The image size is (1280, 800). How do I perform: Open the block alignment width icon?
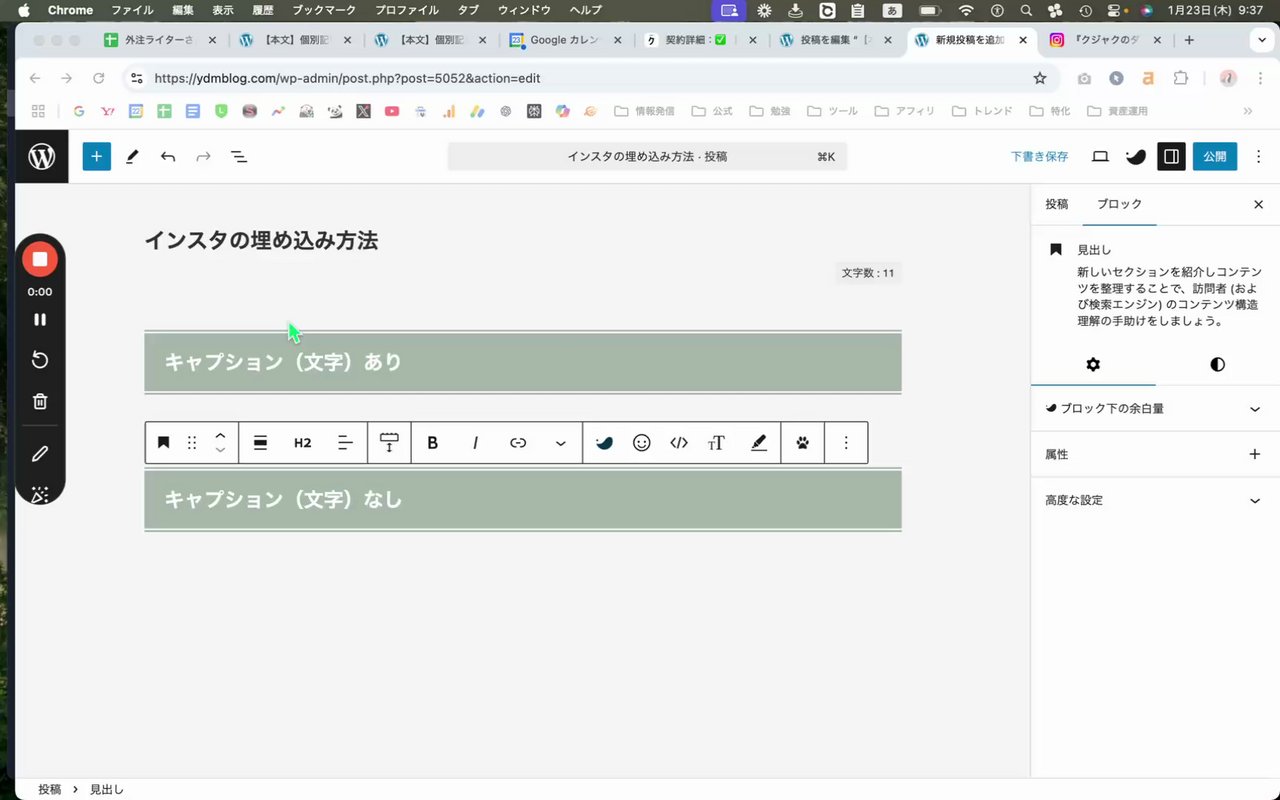(260, 442)
